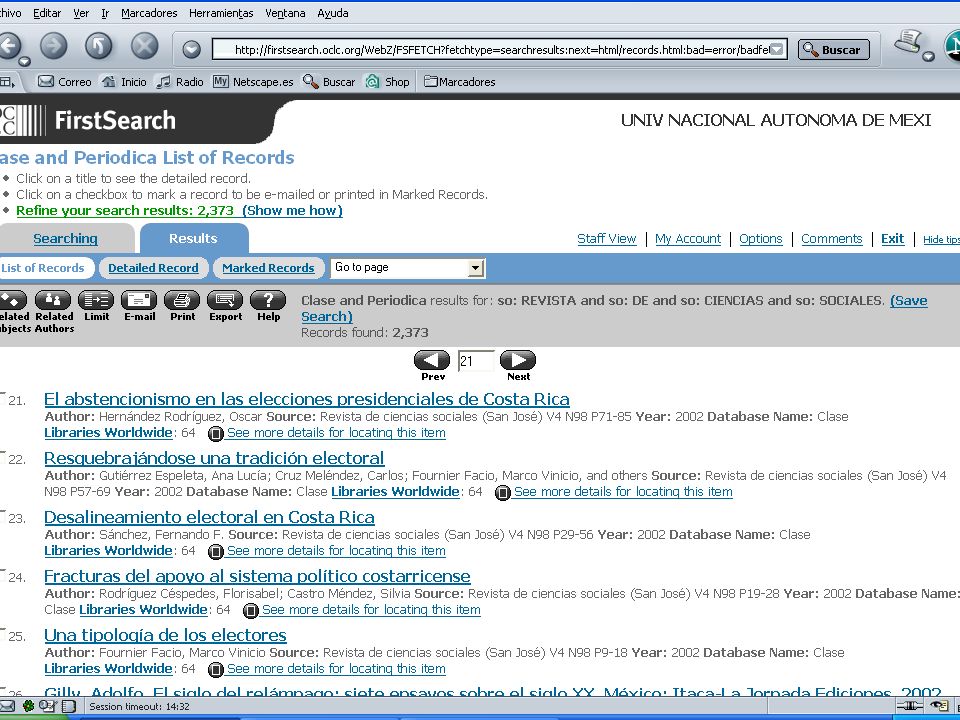Click the E-mail records icon
The image size is (960, 720).
click(x=139, y=300)
